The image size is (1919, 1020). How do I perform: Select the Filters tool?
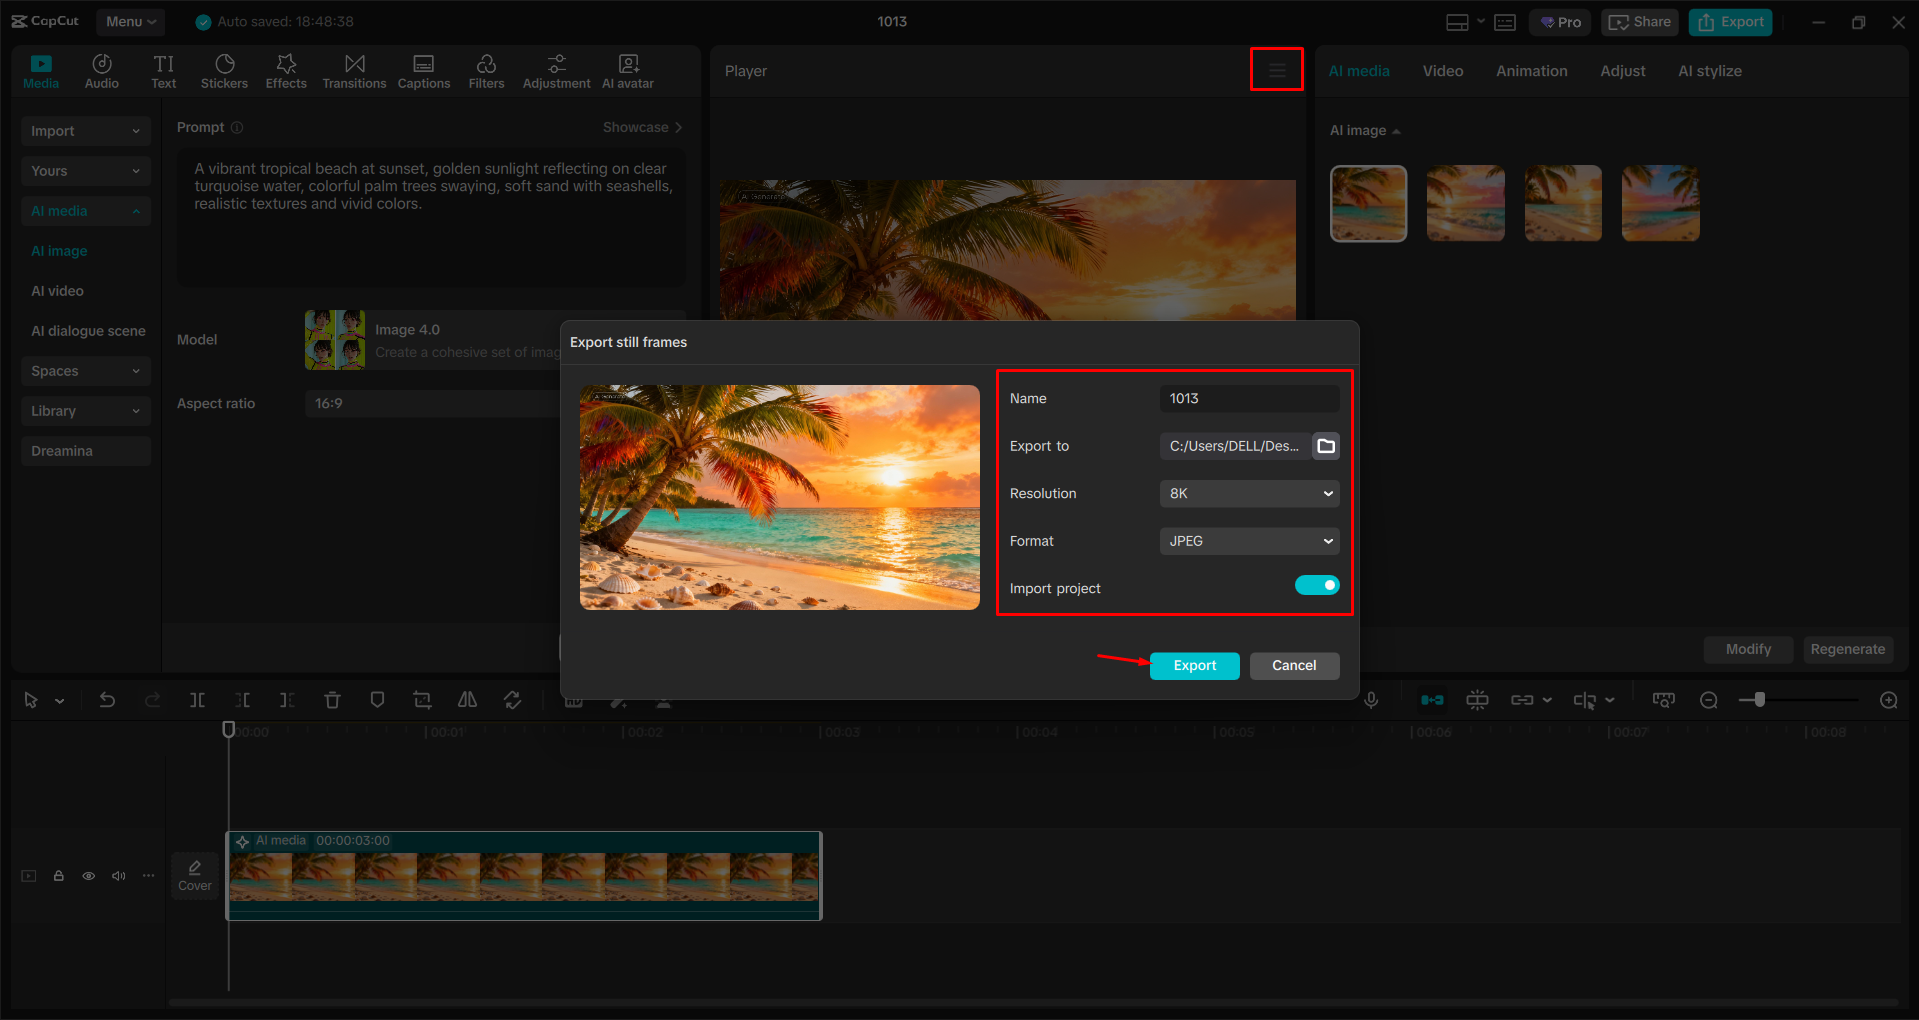point(486,70)
